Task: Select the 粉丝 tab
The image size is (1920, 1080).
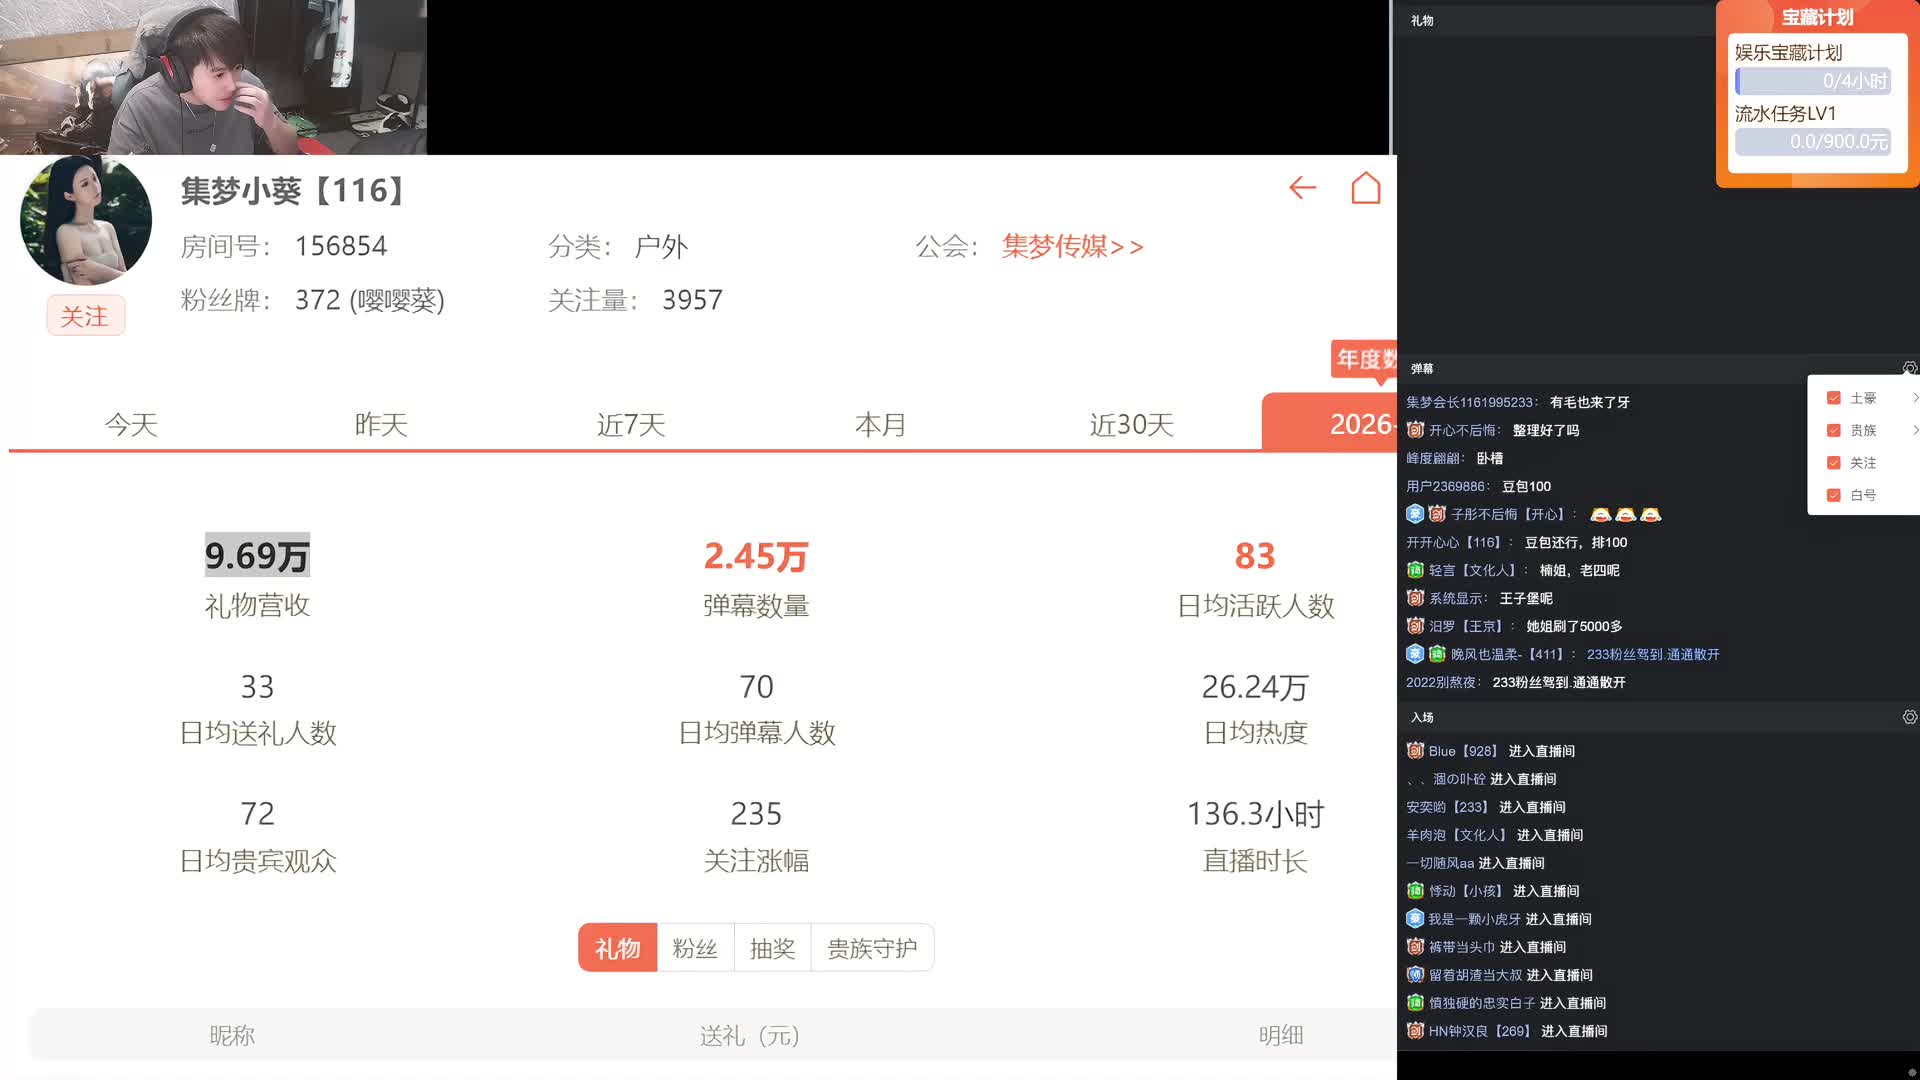Action: 695,948
